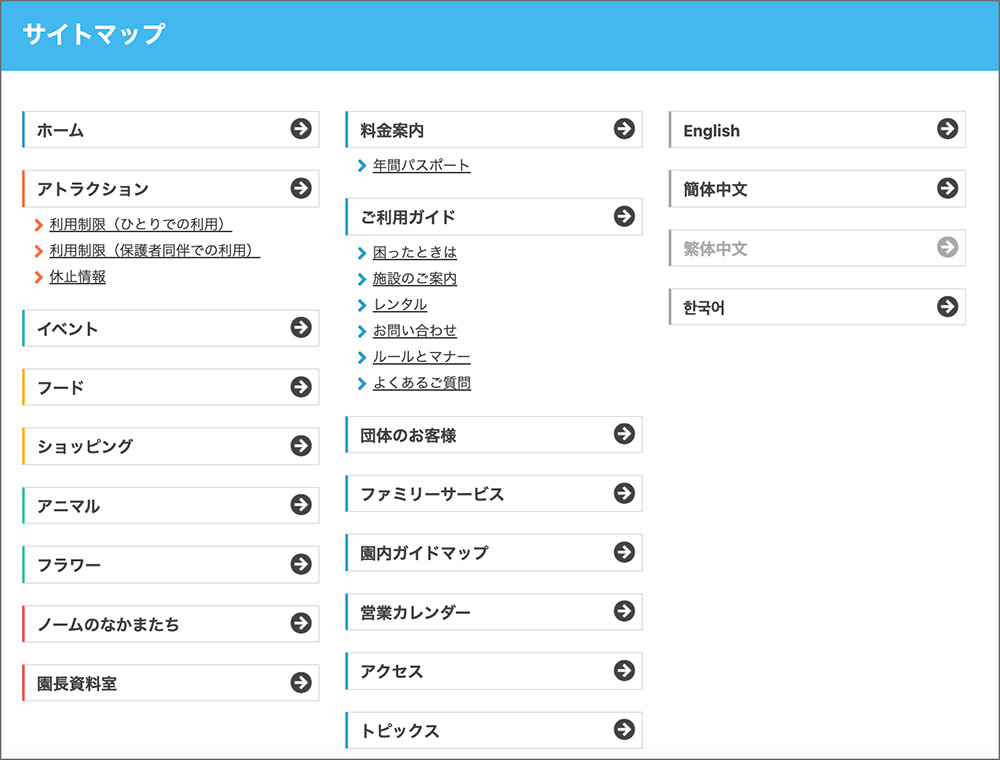The image size is (1000, 760).
Task: Select the 園内ガイドマップ menu label
Action: click(x=425, y=553)
